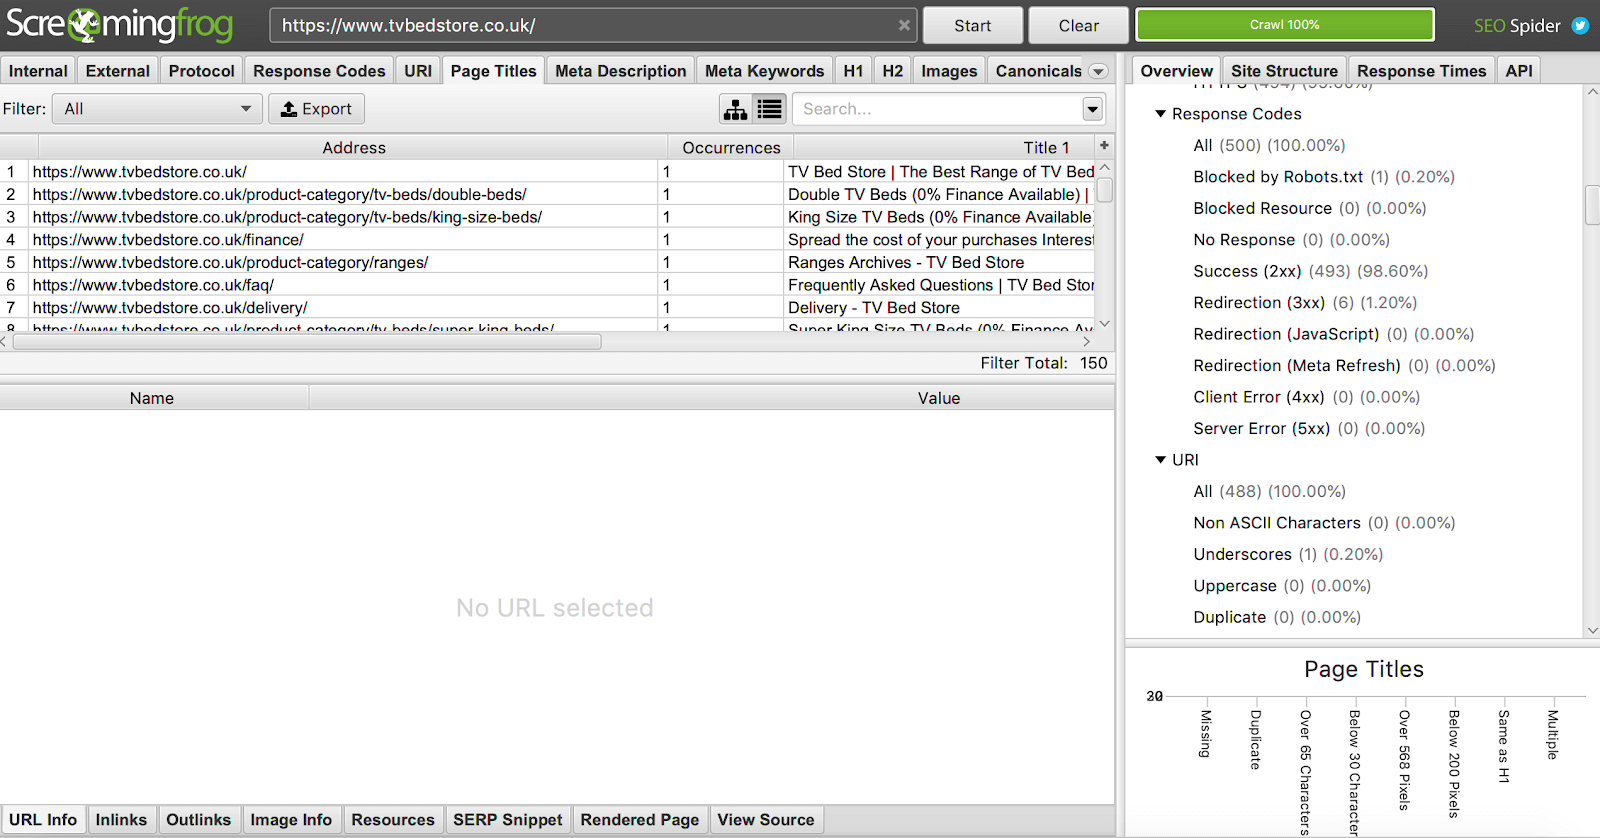Click the Twitter bird icon
Screen dimensions: 1600x838
click(x=1580, y=26)
